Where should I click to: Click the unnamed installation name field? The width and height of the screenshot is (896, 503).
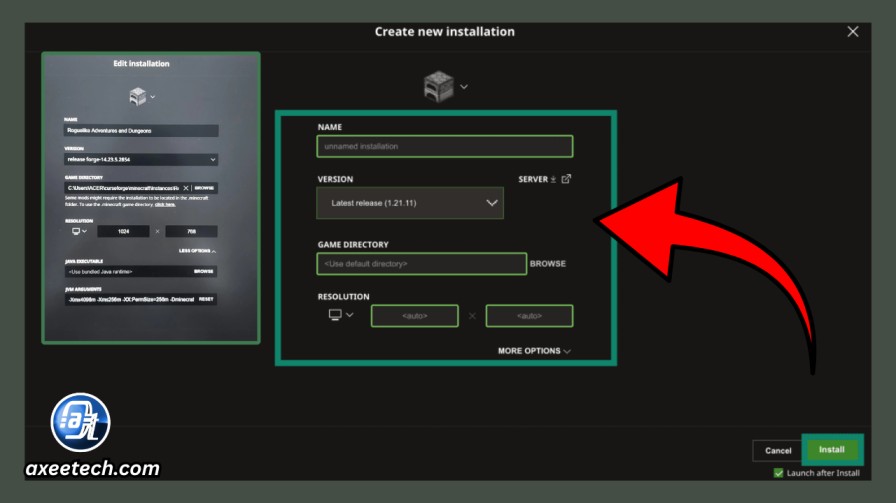point(445,146)
